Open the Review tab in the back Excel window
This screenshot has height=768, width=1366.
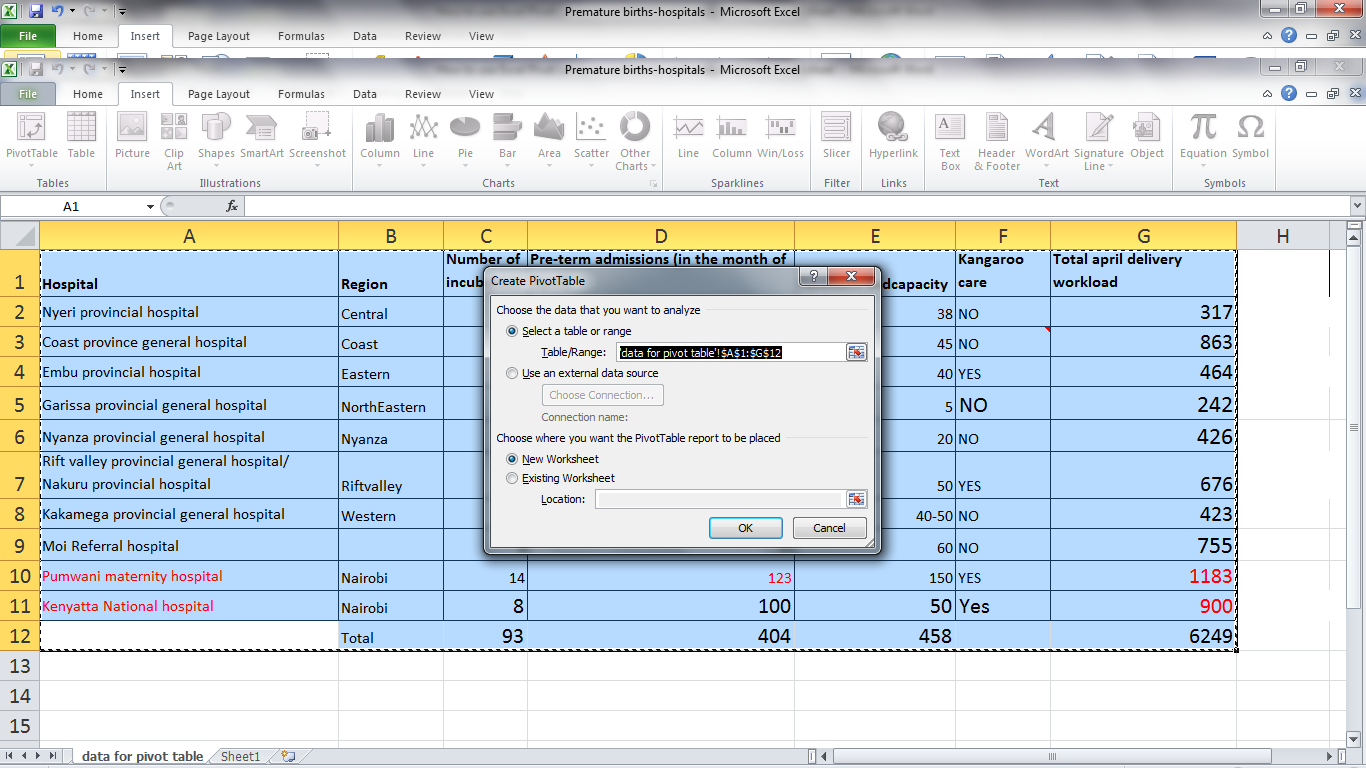(423, 36)
